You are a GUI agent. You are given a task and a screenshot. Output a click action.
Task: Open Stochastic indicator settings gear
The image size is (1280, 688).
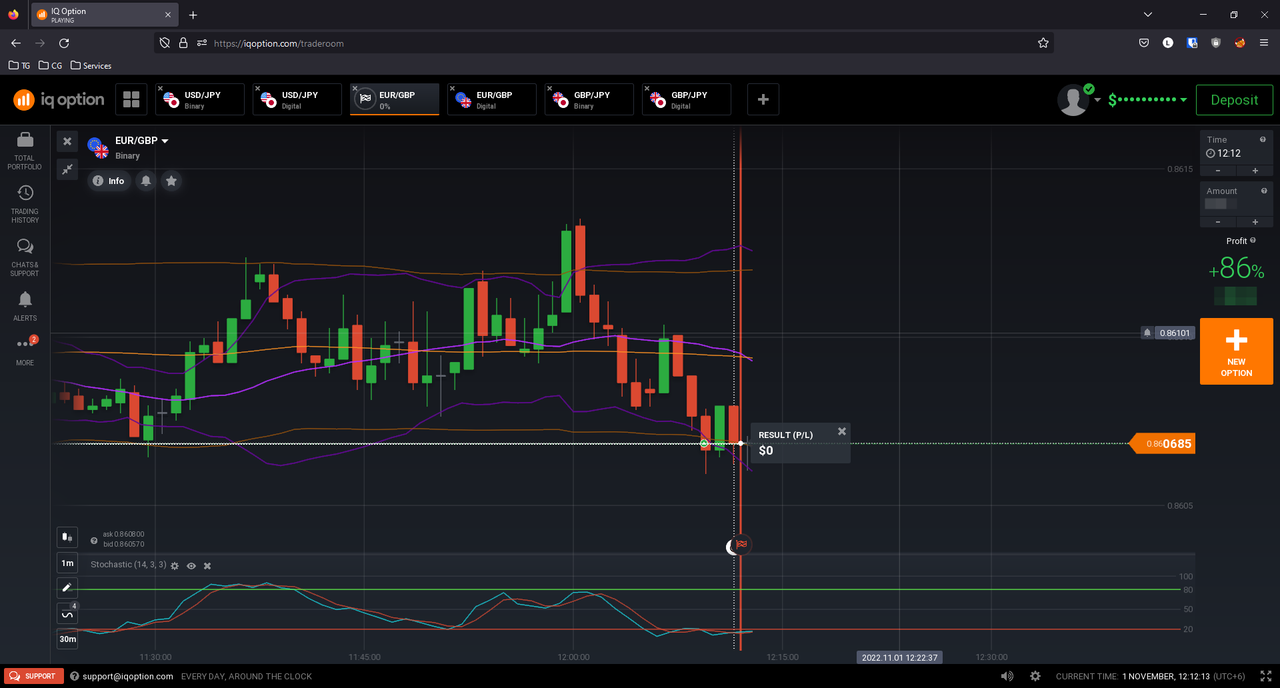(x=174, y=566)
